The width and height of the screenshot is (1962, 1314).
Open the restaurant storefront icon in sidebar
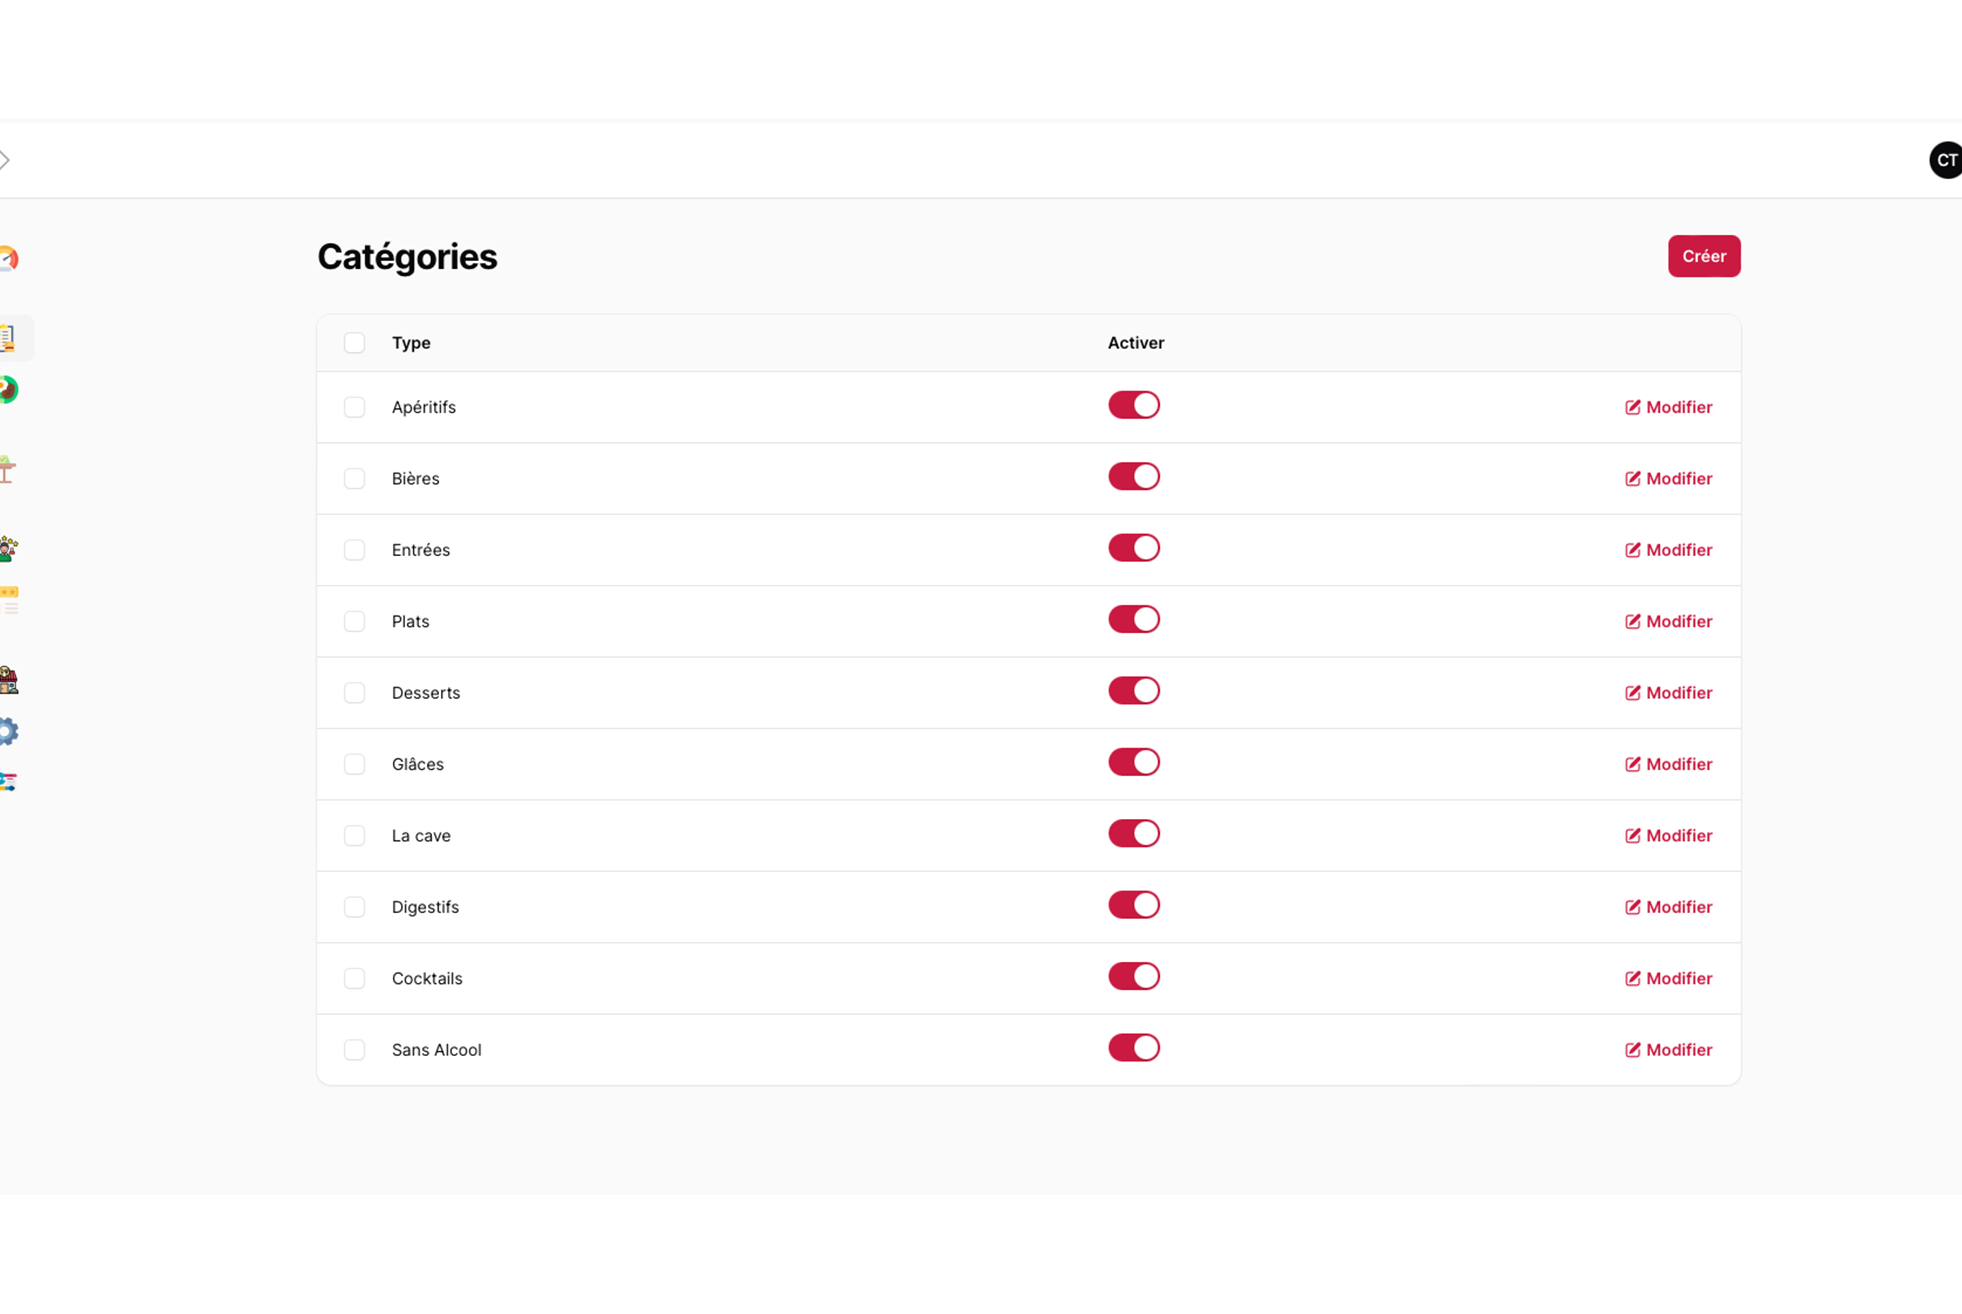point(8,680)
